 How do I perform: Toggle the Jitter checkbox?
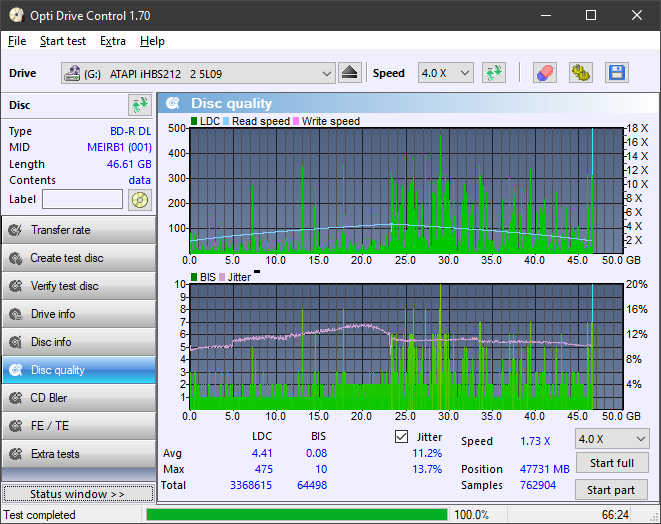click(x=402, y=437)
